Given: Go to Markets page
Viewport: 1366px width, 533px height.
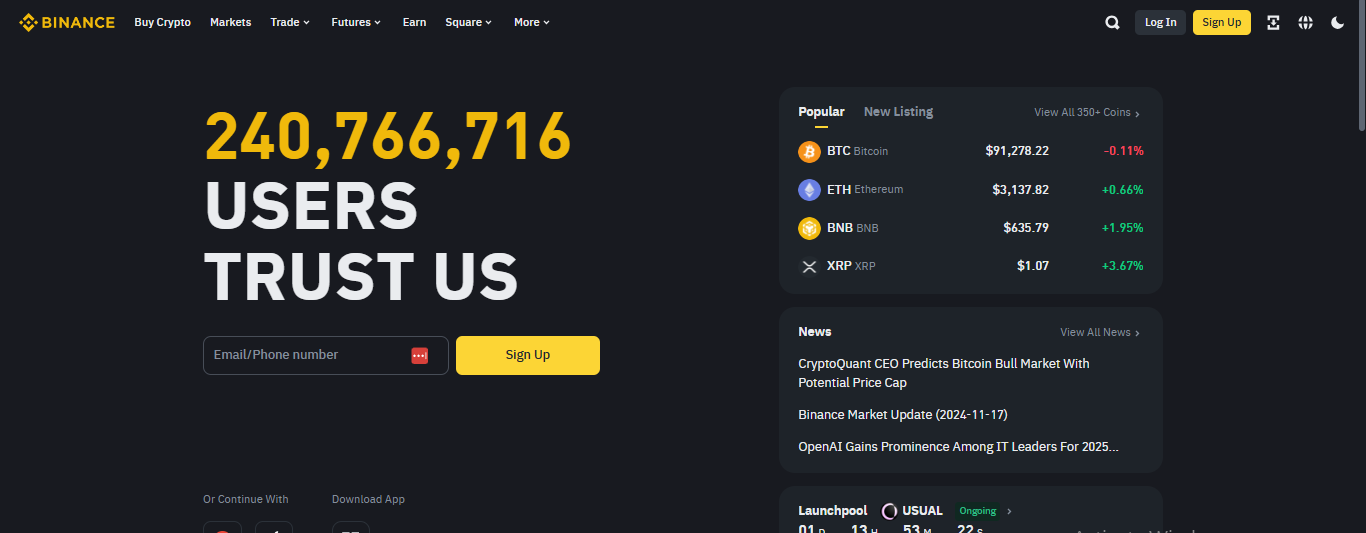Looking at the screenshot, I should pos(231,22).
